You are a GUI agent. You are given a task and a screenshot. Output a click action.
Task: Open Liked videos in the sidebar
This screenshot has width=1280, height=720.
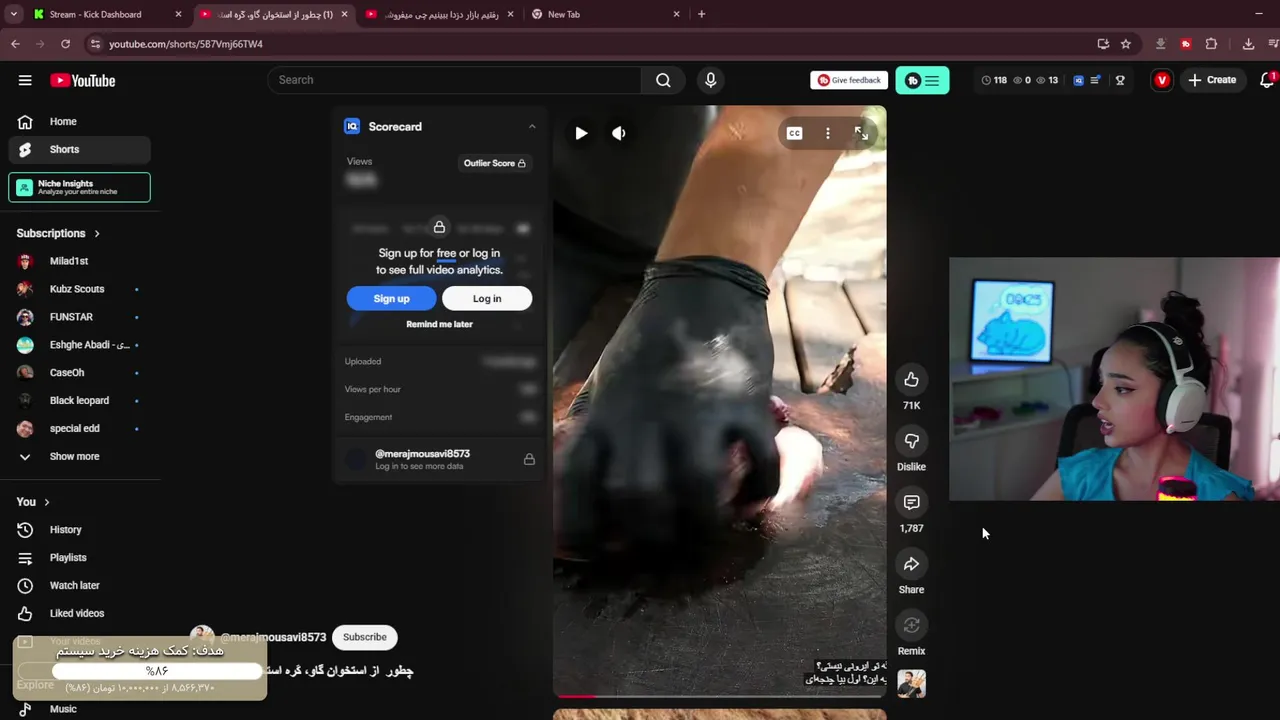80,613
